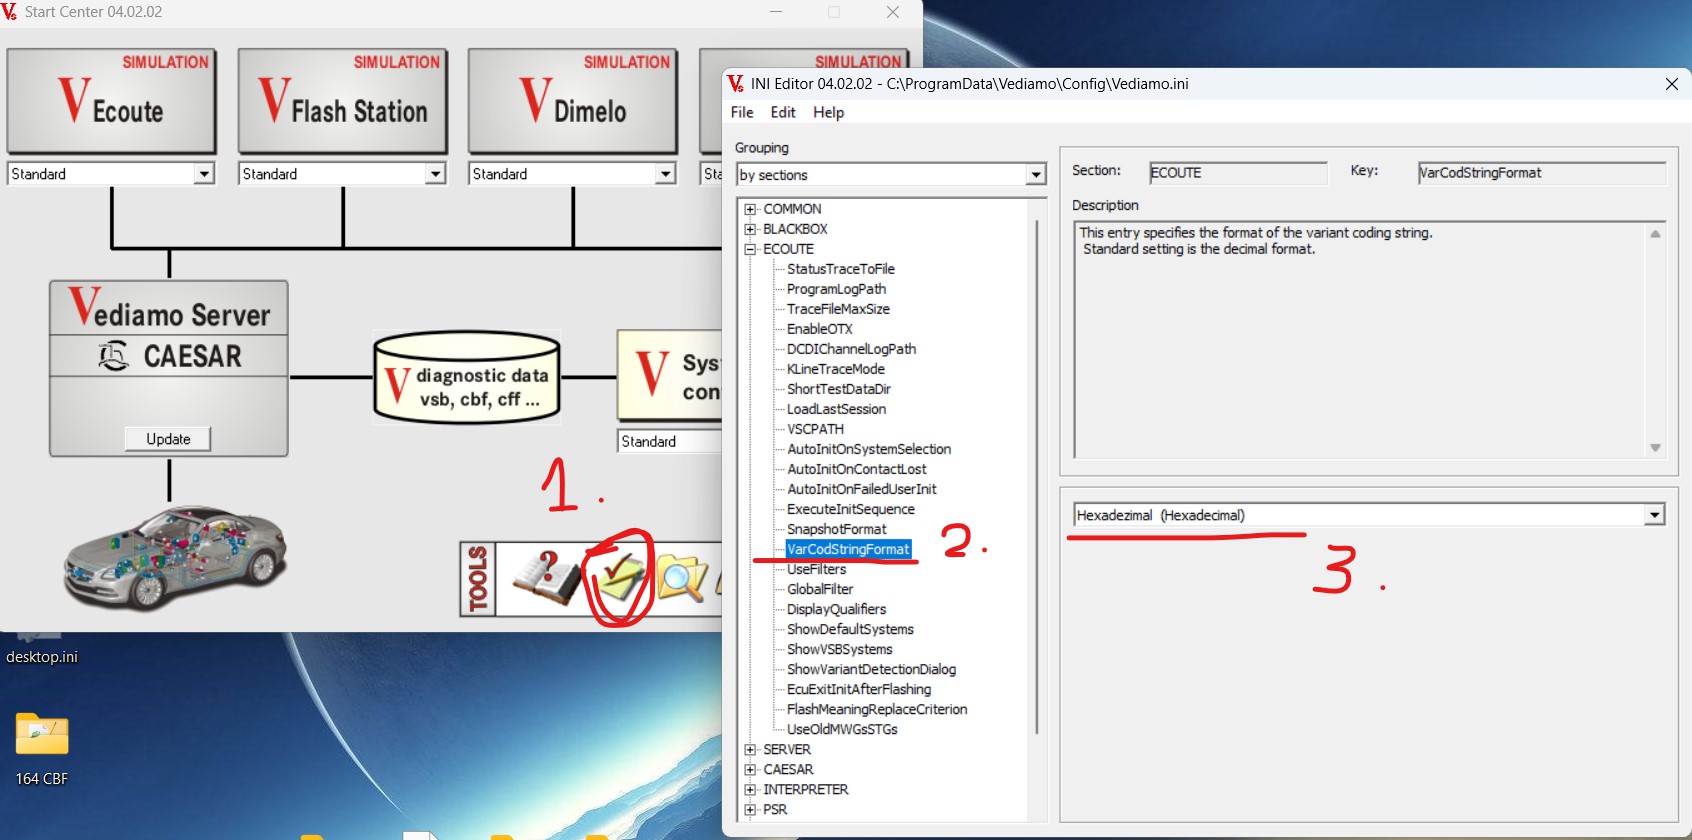Start the Flash Station application
This screenshot has width=1692, height=840.
pyautogui.click(x=342, y=101)
